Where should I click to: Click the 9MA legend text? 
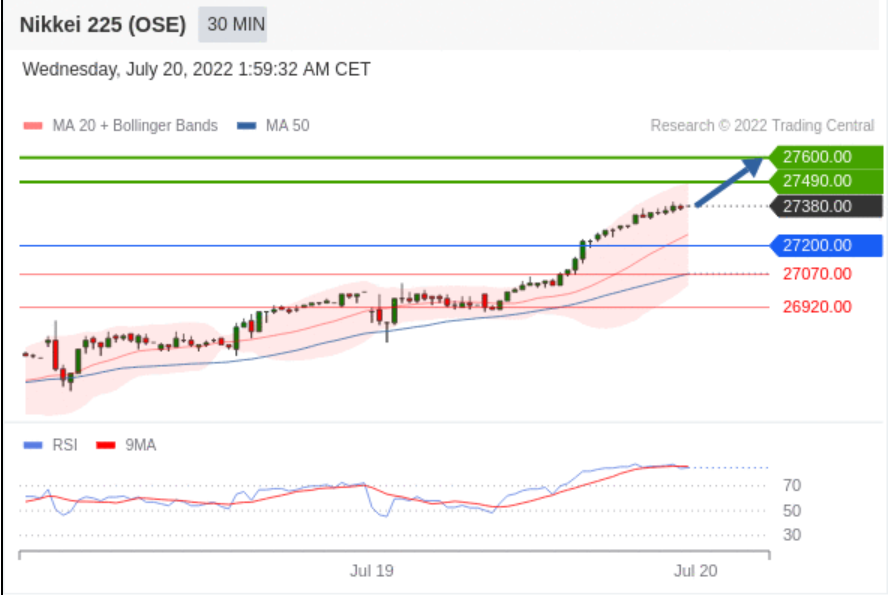coord(140,445)
